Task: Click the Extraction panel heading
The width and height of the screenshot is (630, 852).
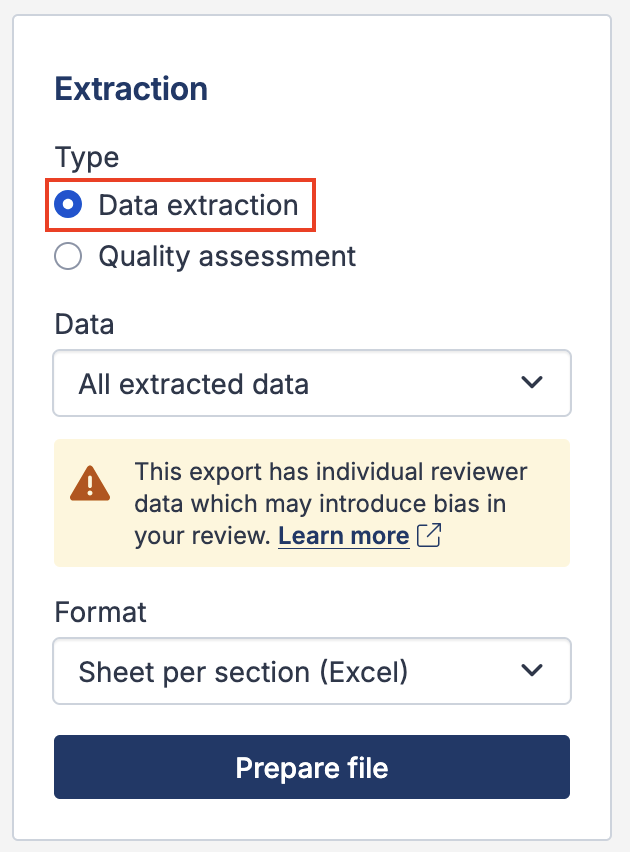Action: pyautogui.click(x=131, y=89)
